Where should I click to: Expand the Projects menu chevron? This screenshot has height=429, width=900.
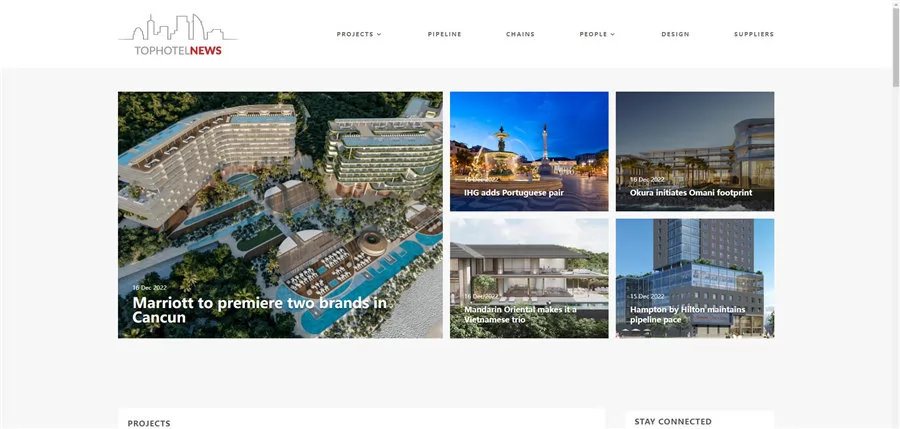pos(379,34)
